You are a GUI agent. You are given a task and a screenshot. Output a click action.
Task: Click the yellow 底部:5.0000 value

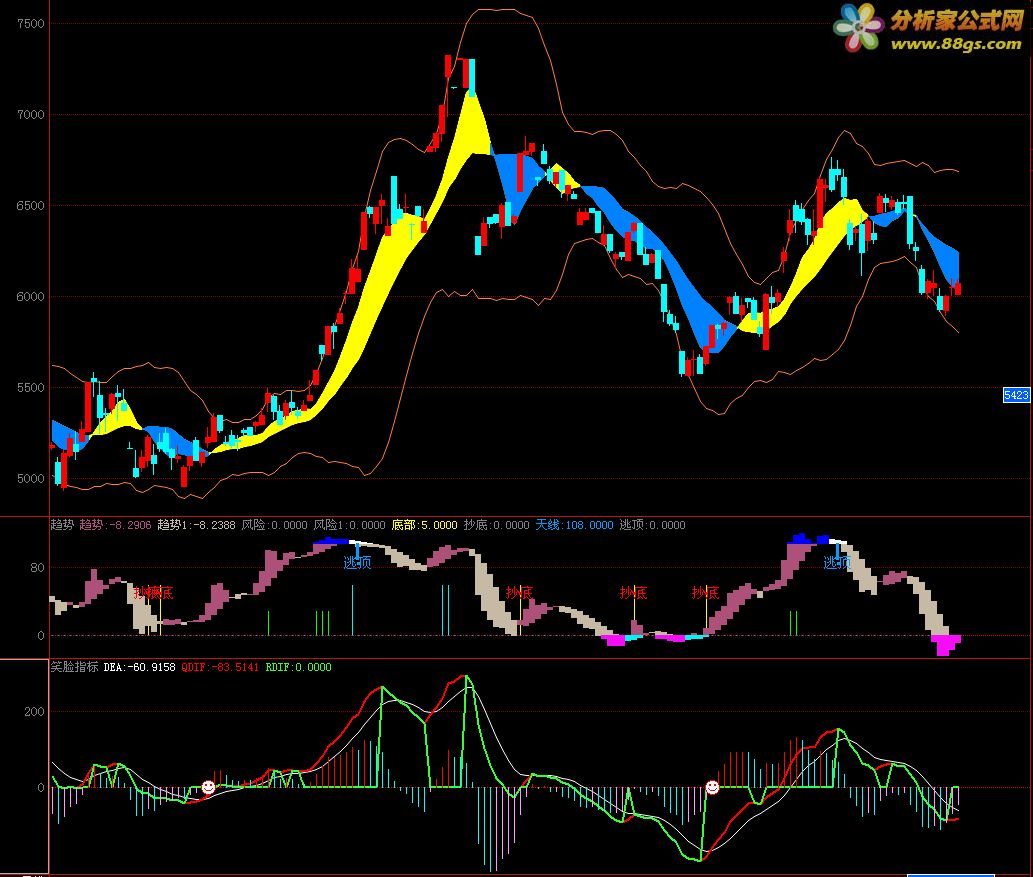[x=424, y=525]
